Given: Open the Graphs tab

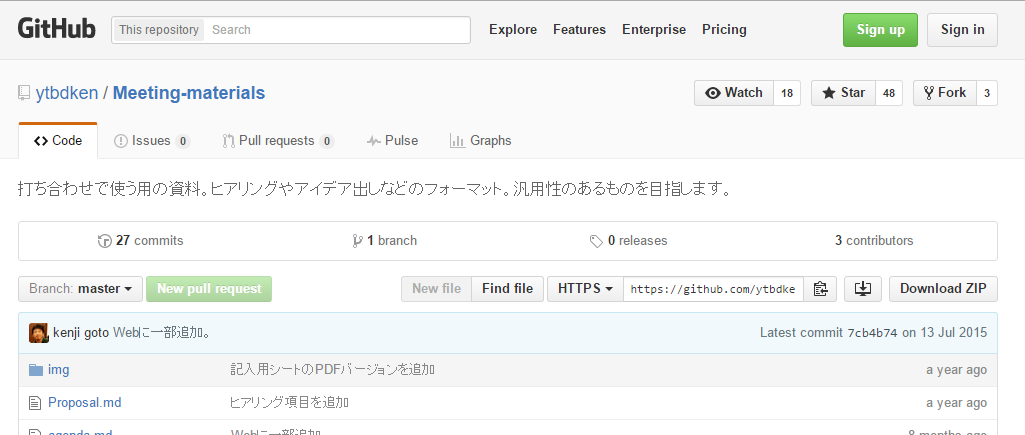Looking at the screenshot, I should tap(480, 141).
